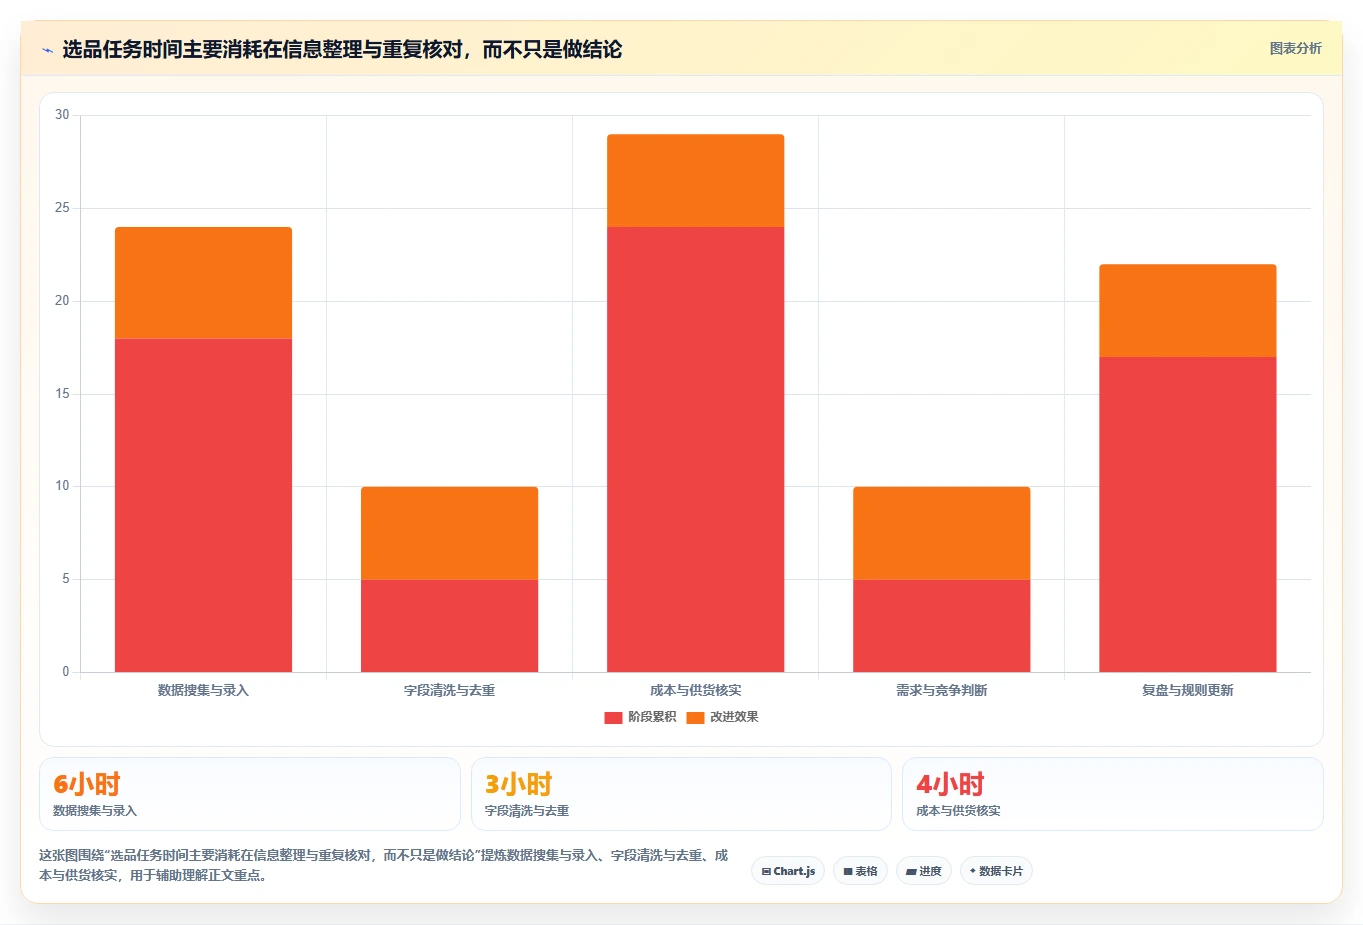Click the 字段清洗与去重 x-axis label
The image size is (1363, 925).
tap(449, 690)
